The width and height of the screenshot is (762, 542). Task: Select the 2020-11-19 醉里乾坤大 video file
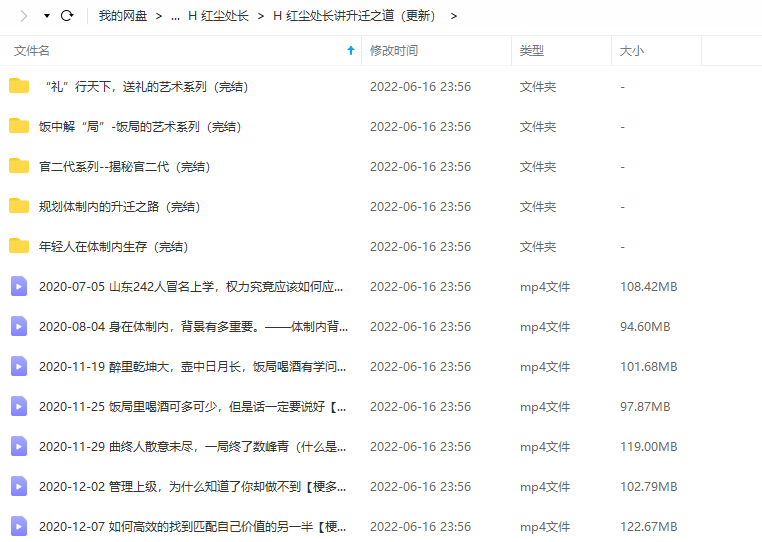[192, 367]
